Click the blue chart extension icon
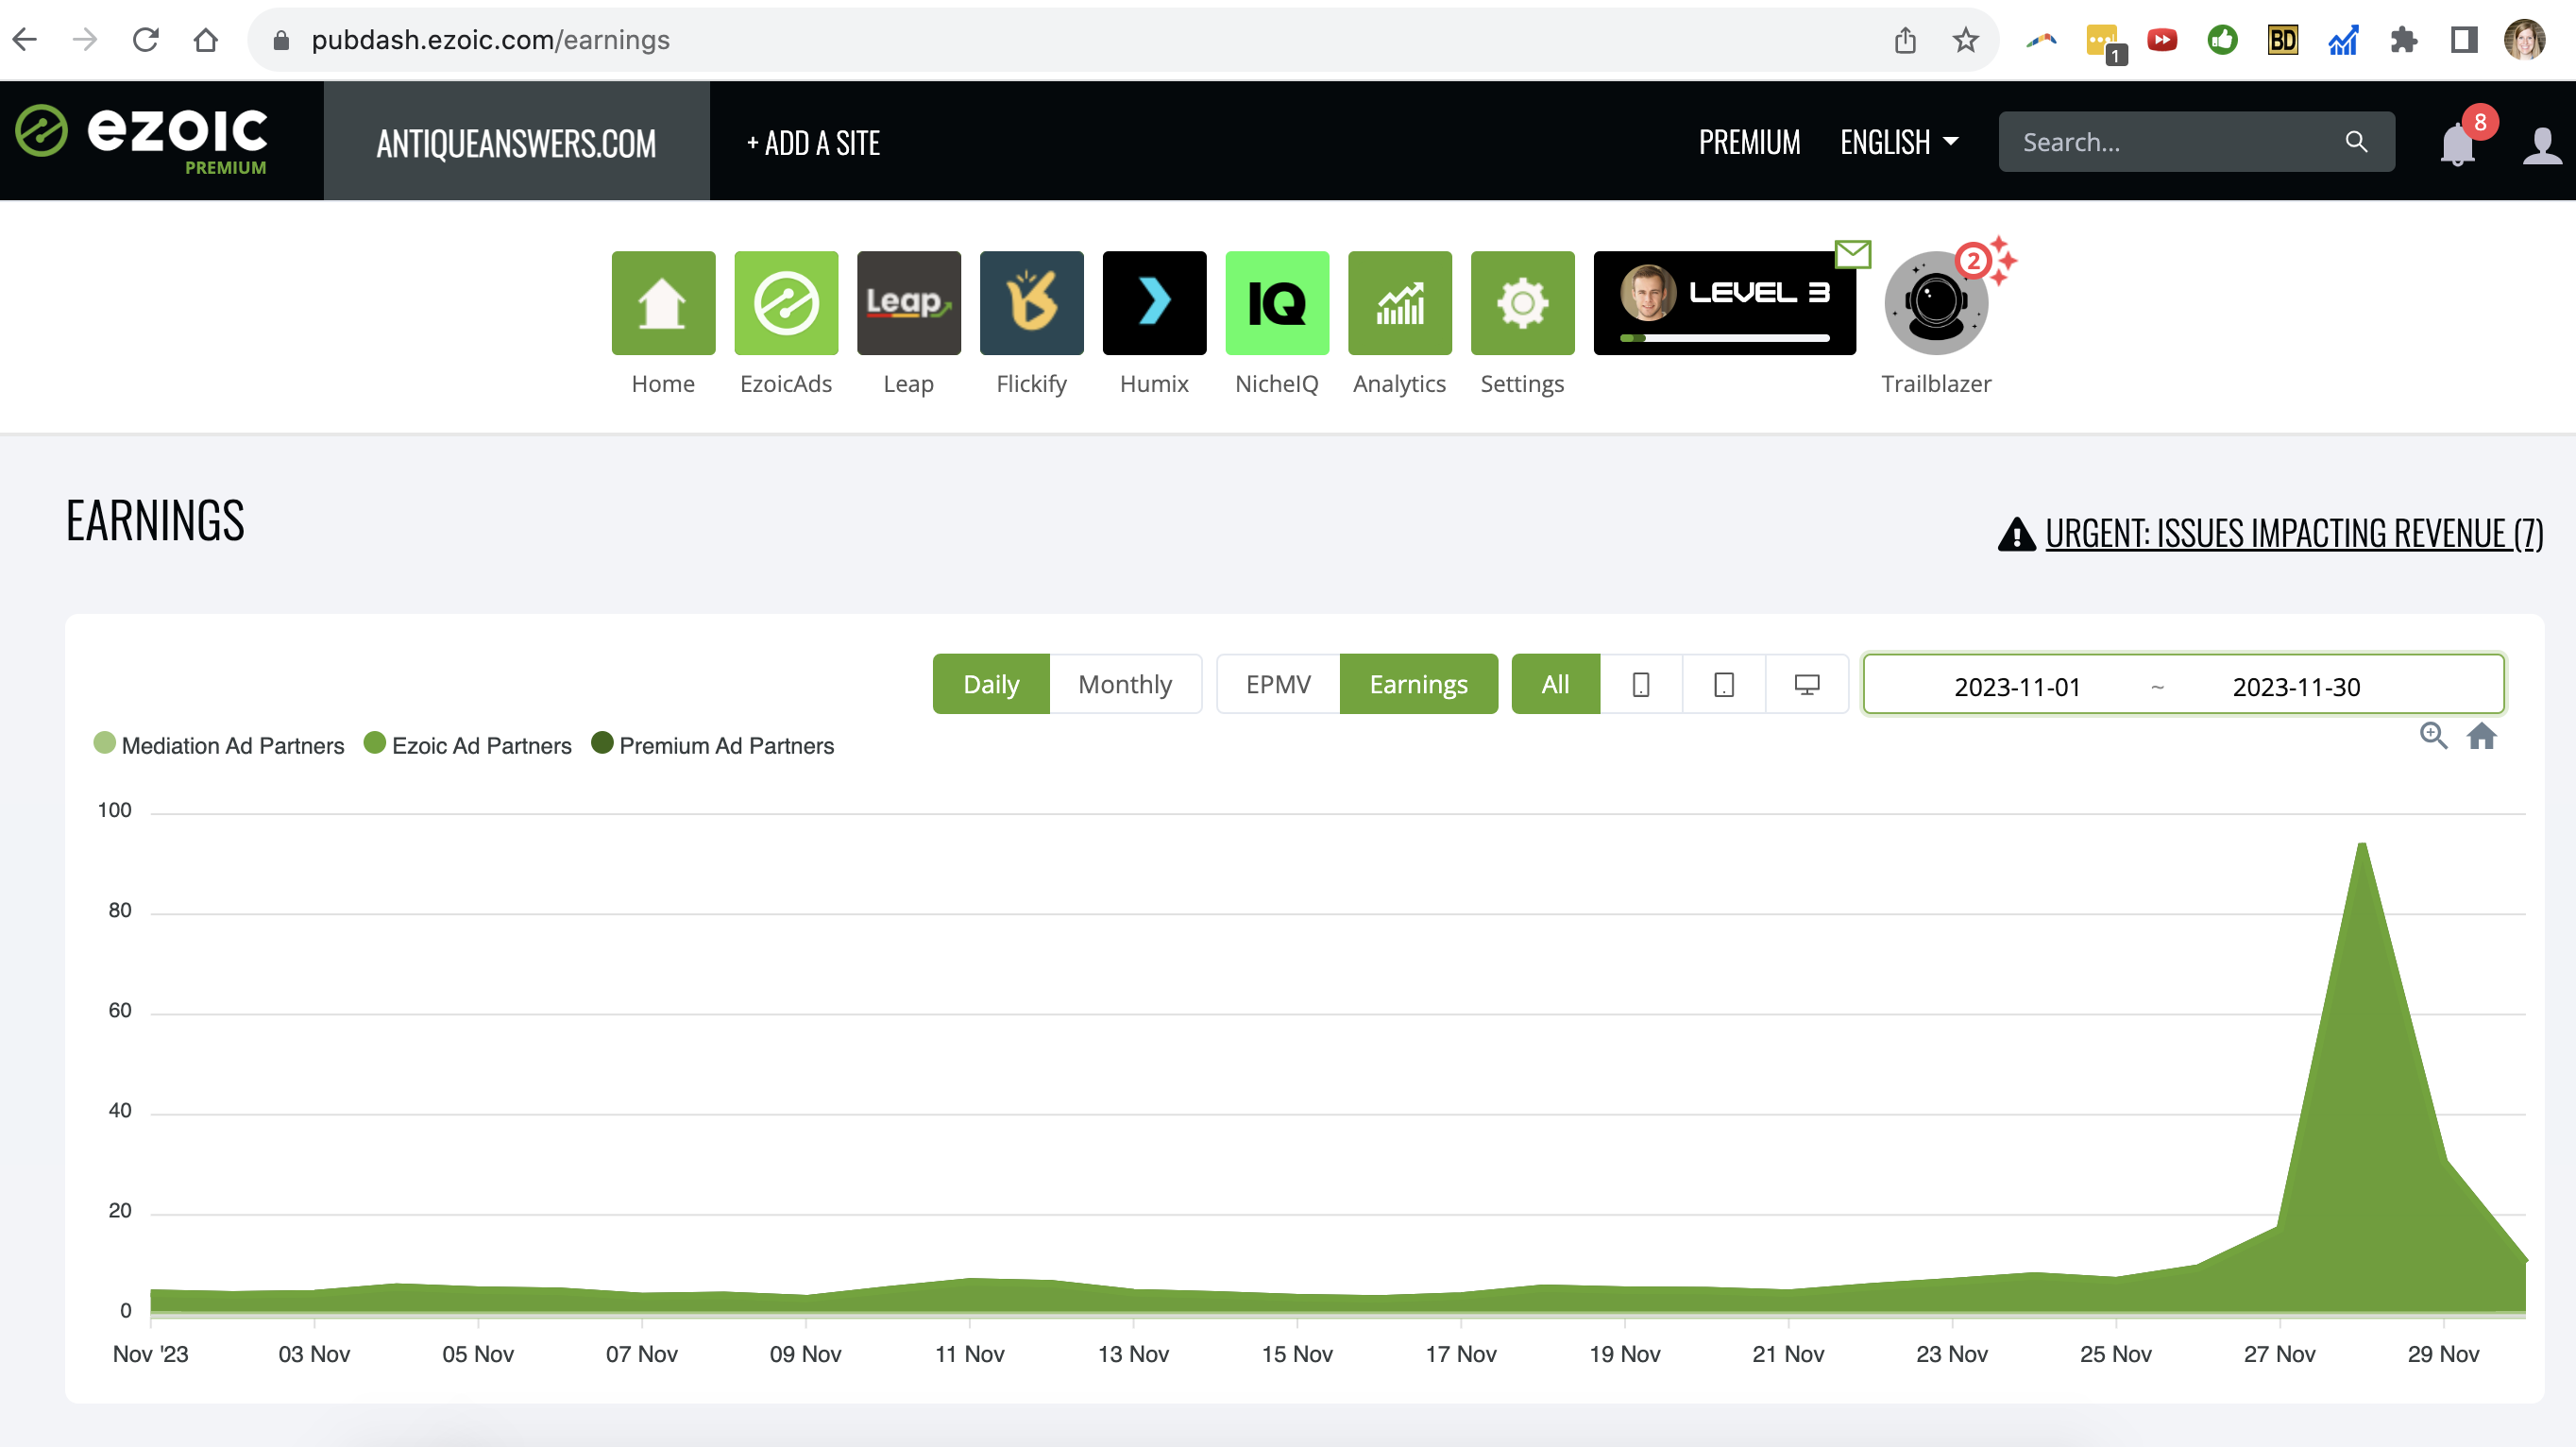 (2343, 40)
